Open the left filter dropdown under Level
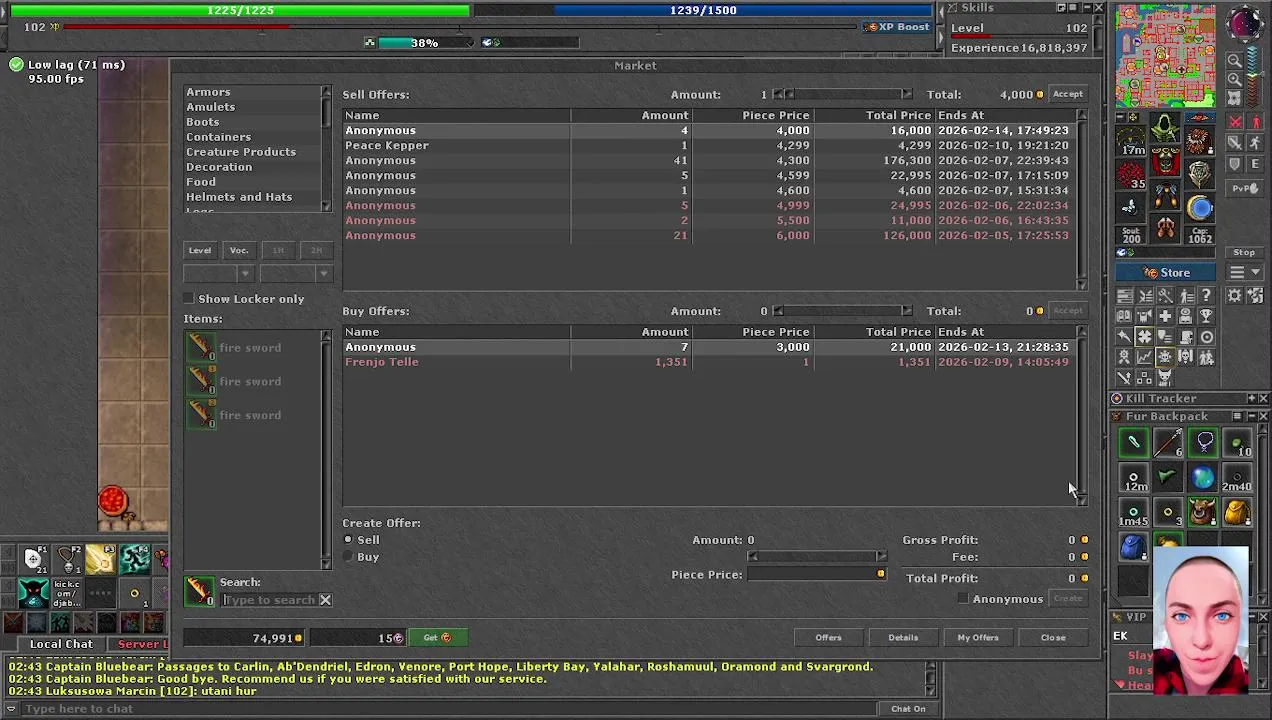Viewport: 1272px width, 720px height. (x=218, y=274)
